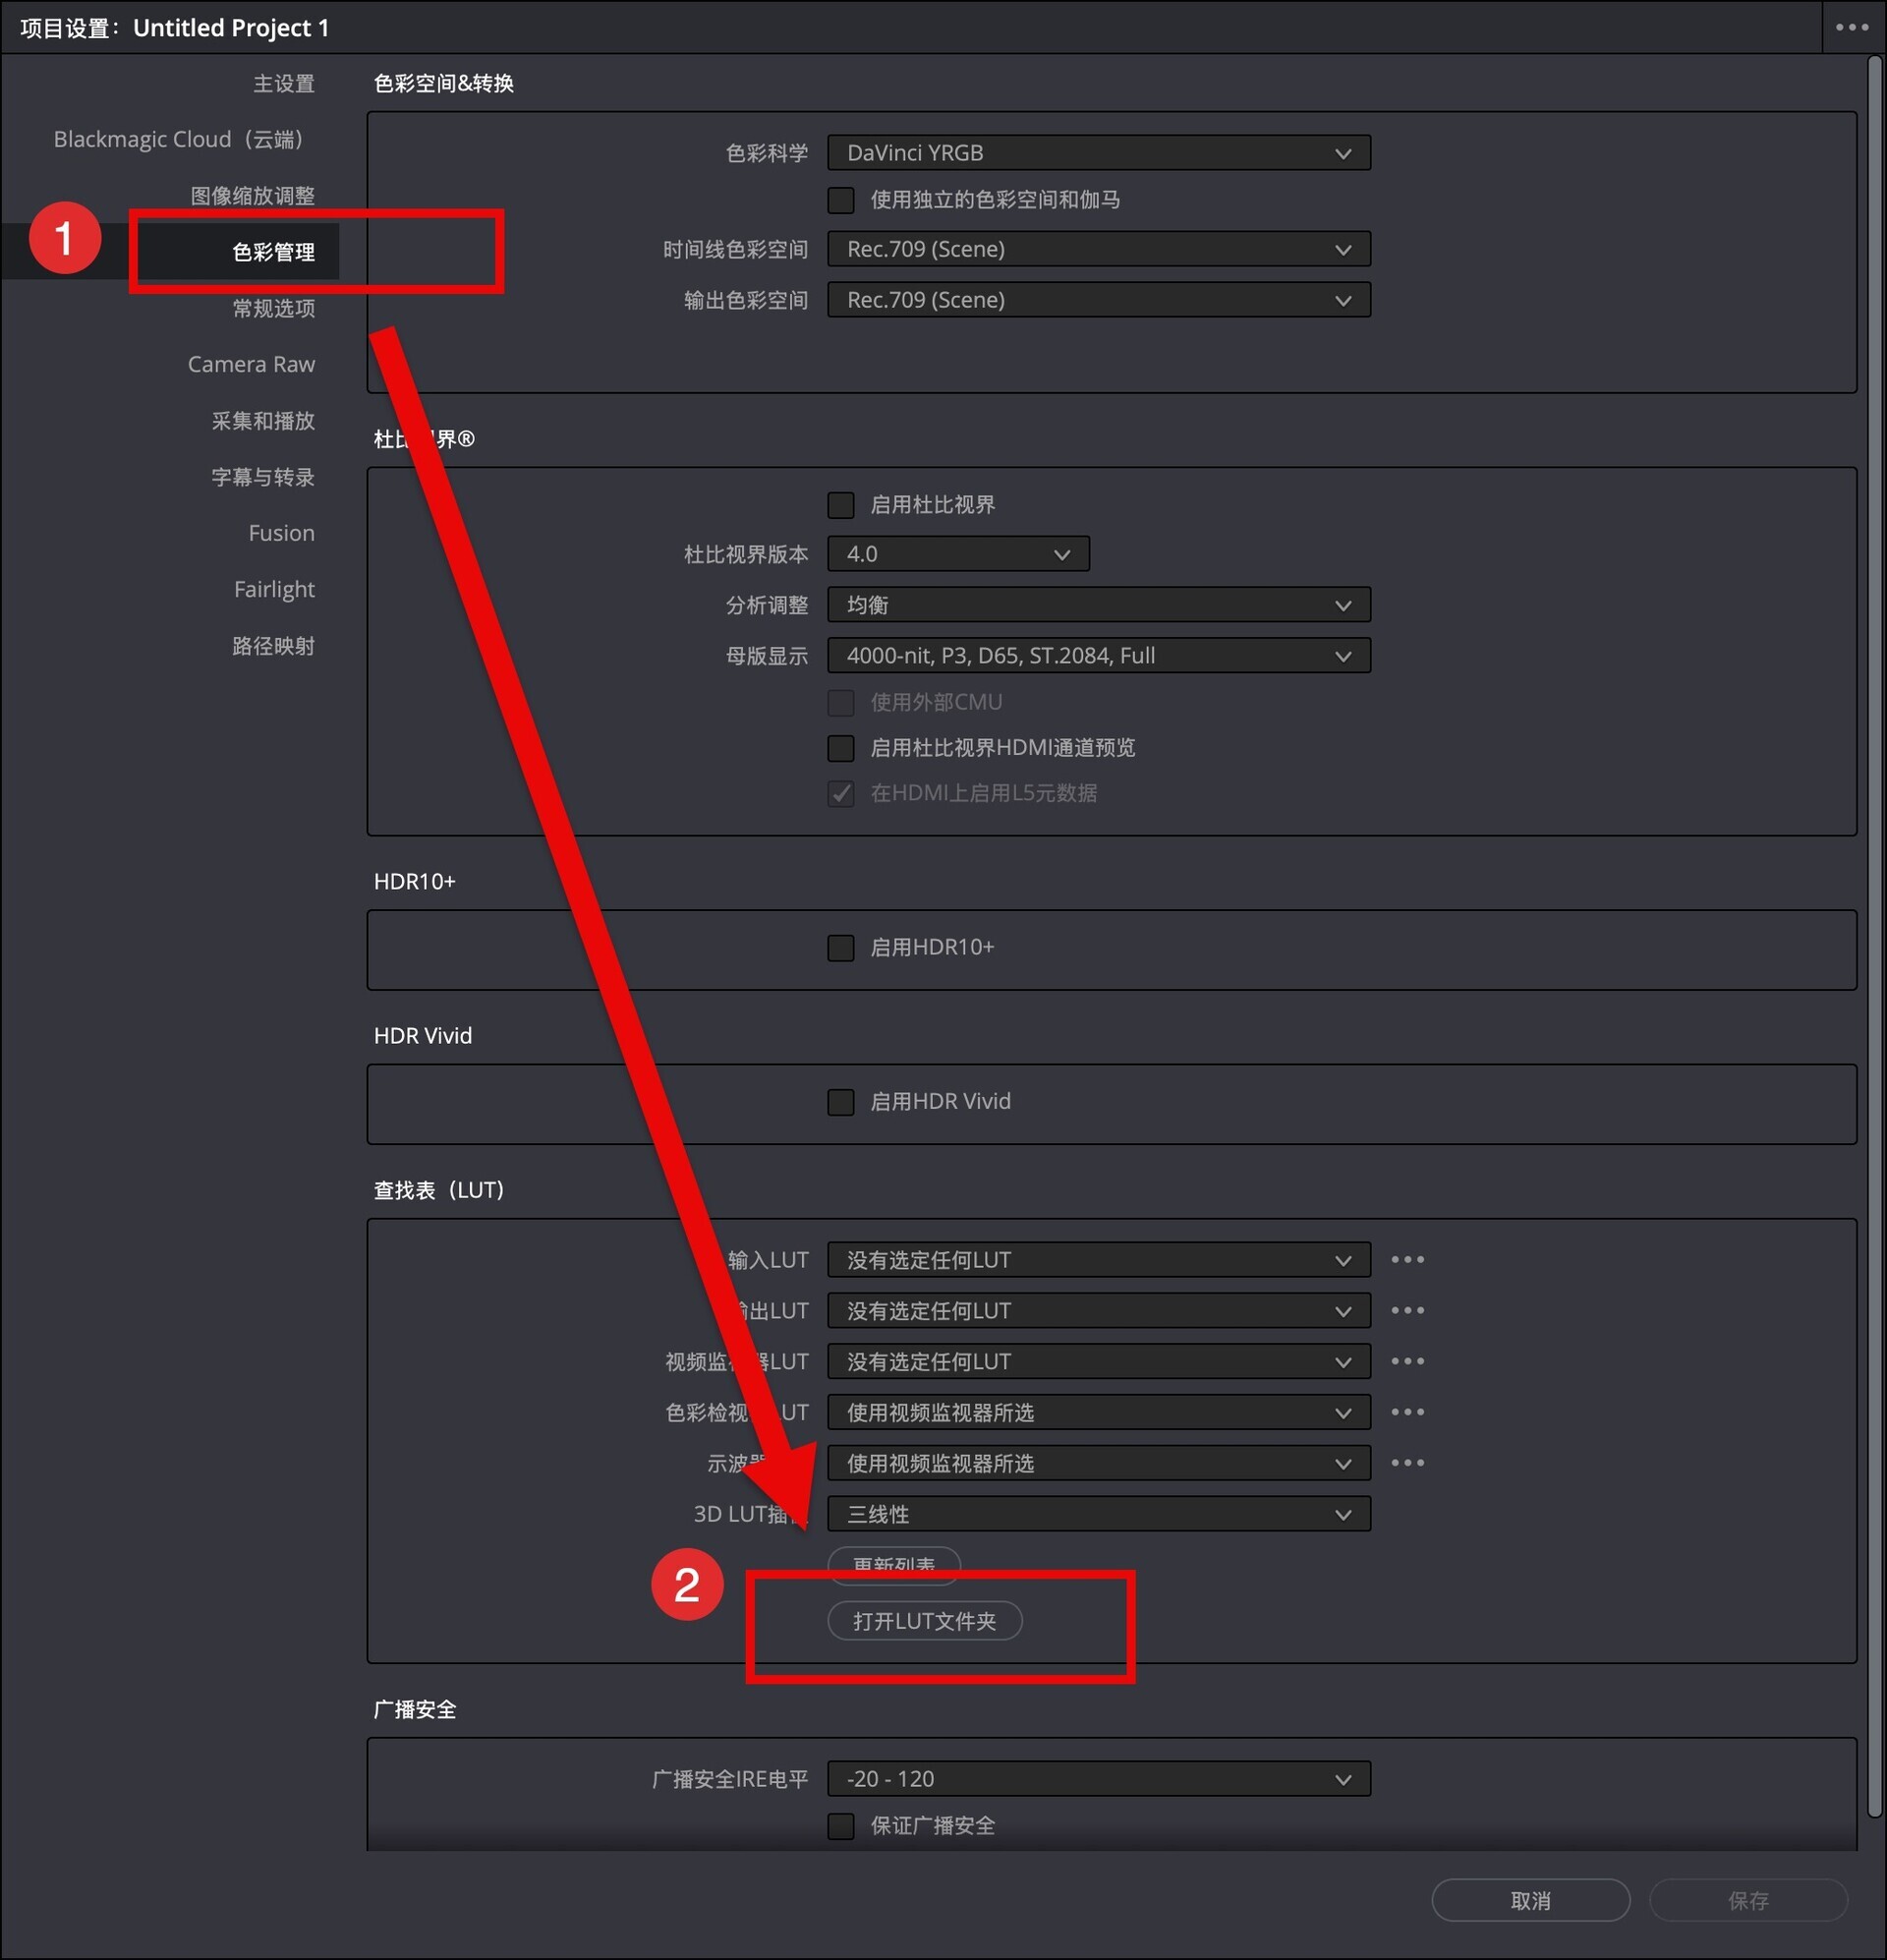The image size is (1887, 1960).
Task: Open Fusion settings page
Action: coord(281,533)
